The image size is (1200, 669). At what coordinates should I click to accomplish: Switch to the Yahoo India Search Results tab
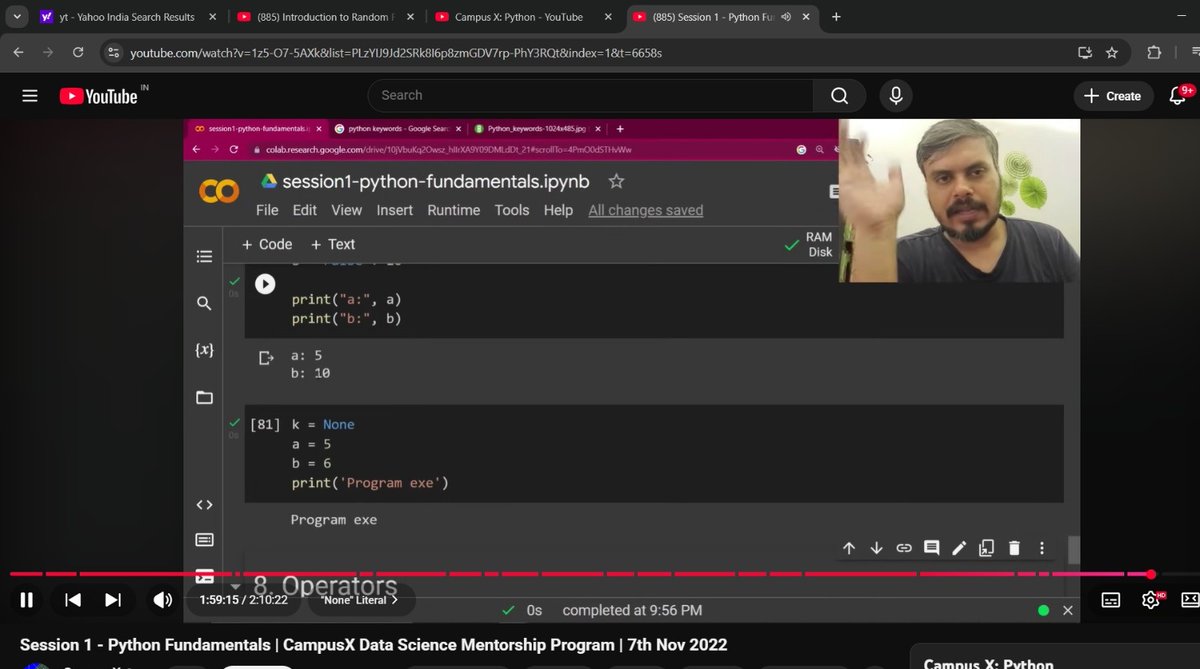[125, 17]
